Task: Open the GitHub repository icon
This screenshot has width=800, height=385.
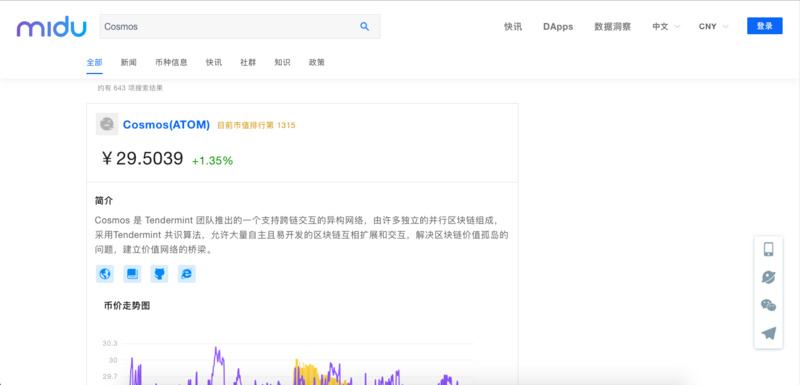Action: (x=159, y=274)
